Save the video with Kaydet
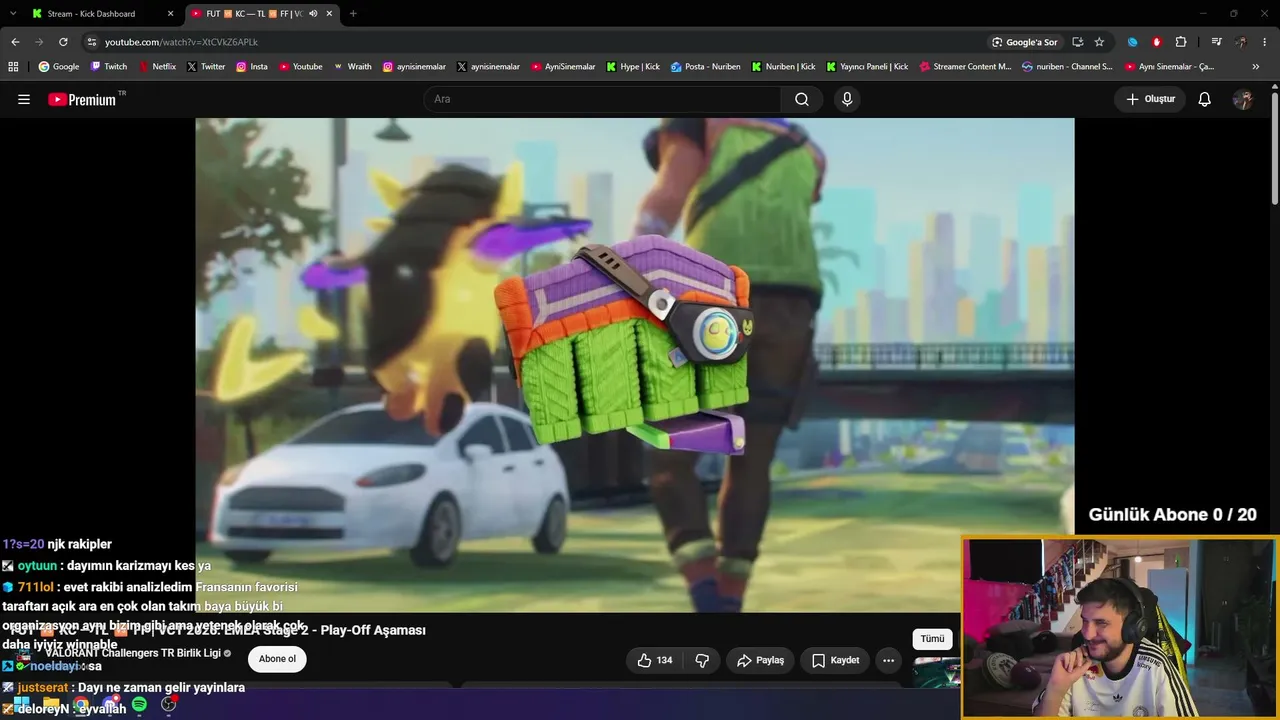 [835, 660]
